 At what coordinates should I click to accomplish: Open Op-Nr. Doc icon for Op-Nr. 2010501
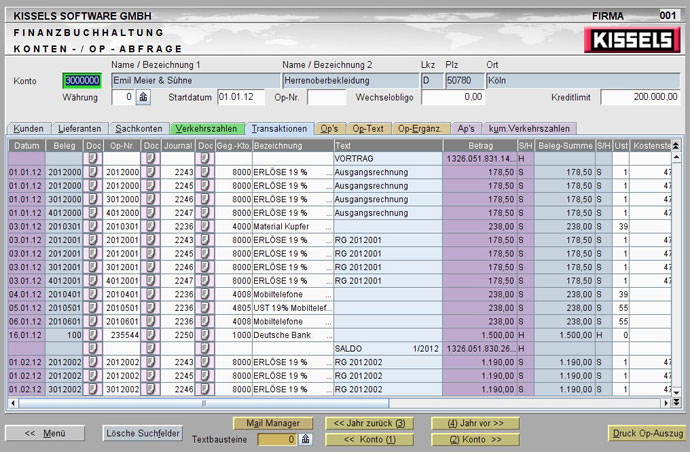(x=150, y=308)
